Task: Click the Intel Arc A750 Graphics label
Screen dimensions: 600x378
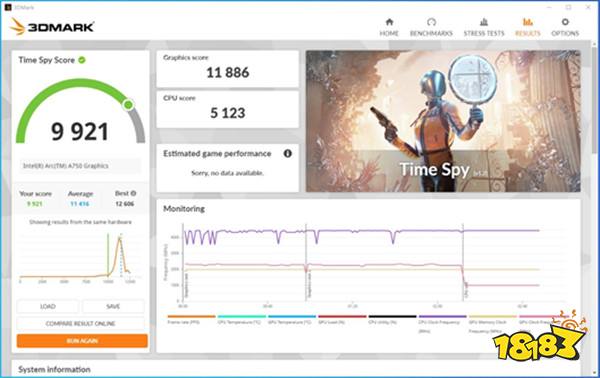Action: pos(66,166)
